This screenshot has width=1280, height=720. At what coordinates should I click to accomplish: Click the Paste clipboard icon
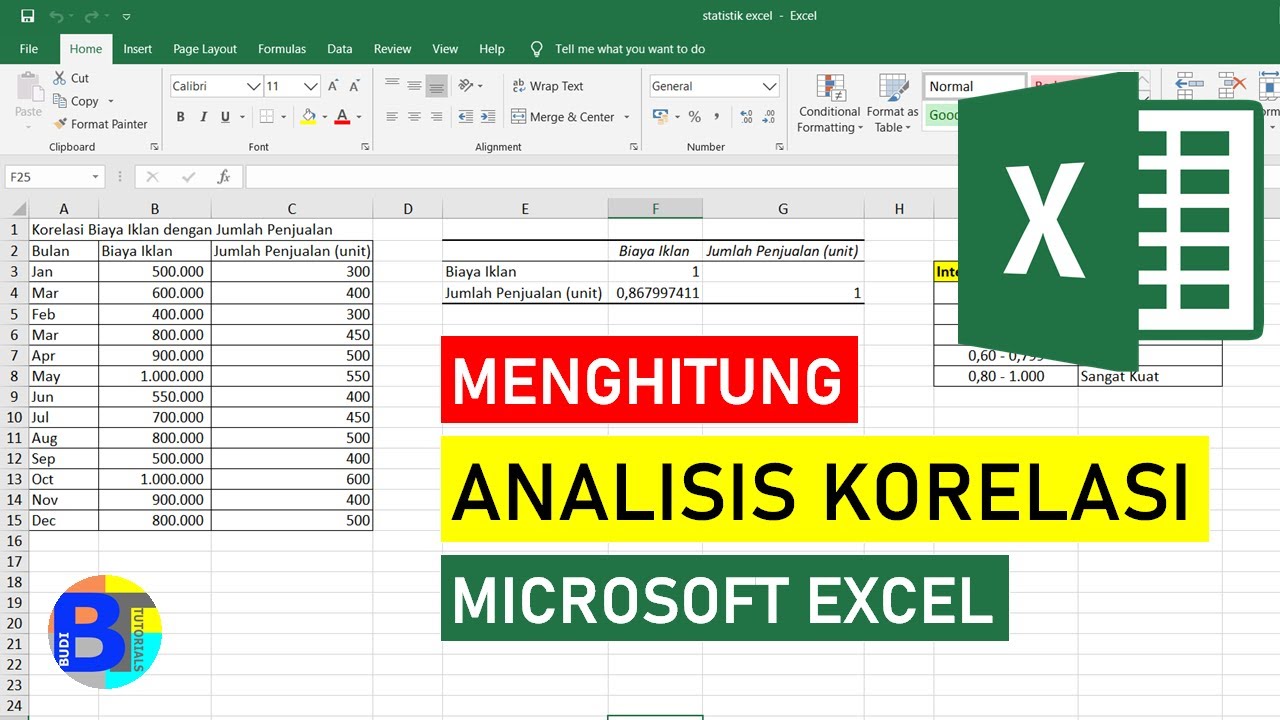tap(29, 88)
